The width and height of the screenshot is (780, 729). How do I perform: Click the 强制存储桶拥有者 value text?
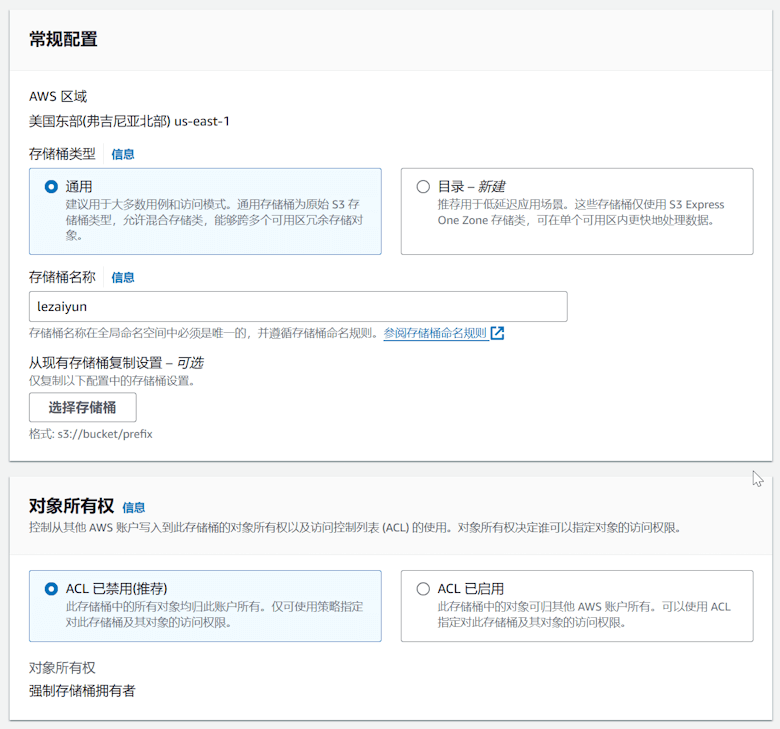[x=82, y=690]
